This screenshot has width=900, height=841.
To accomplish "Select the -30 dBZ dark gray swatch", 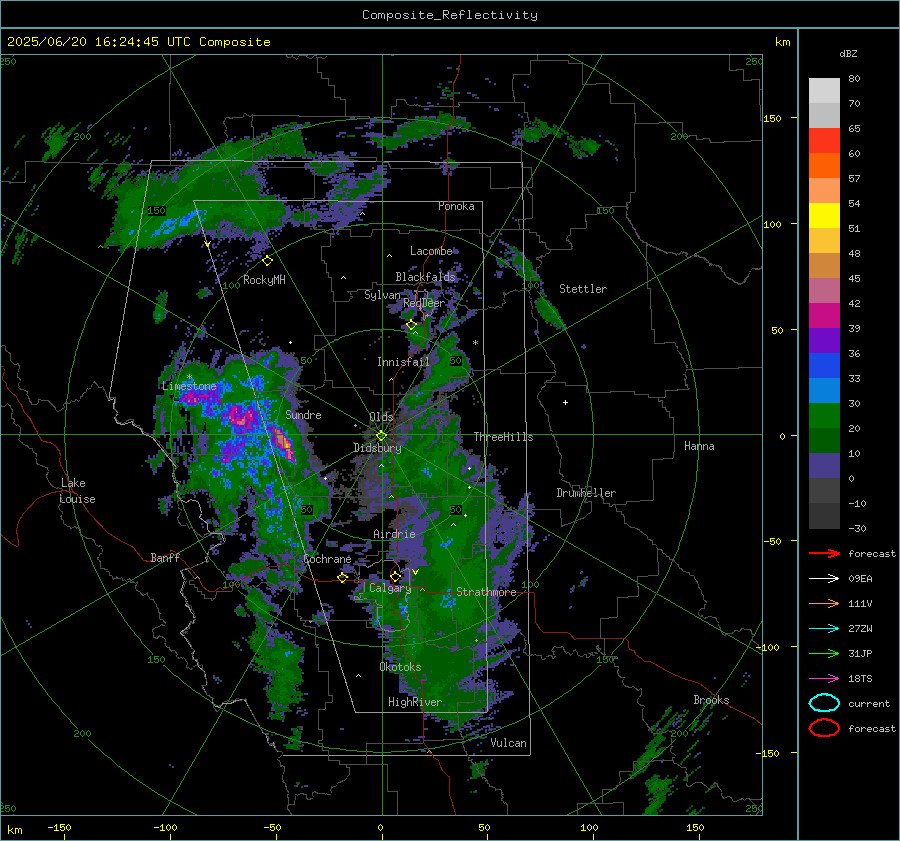I will point(824,516).
